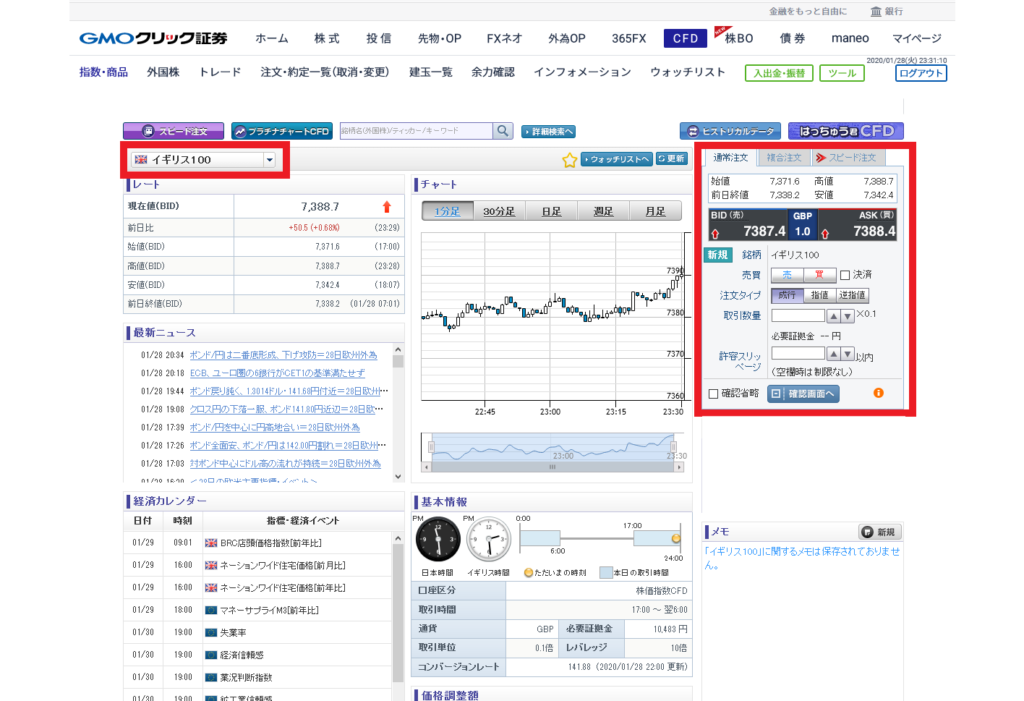Open news ECB、ユーロ圏の6銀行 headline
The image size is (1024, 701).
(277, 373)
